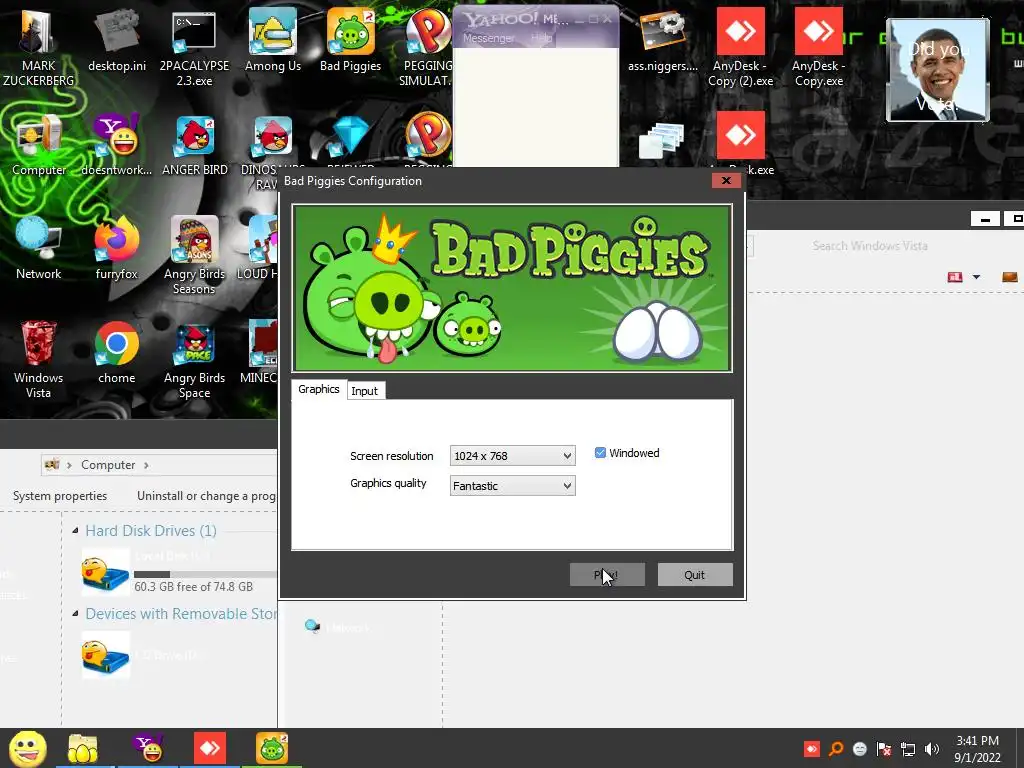Open the smiley Start button
Screen dimensions: 1024x768
(27, 748)
